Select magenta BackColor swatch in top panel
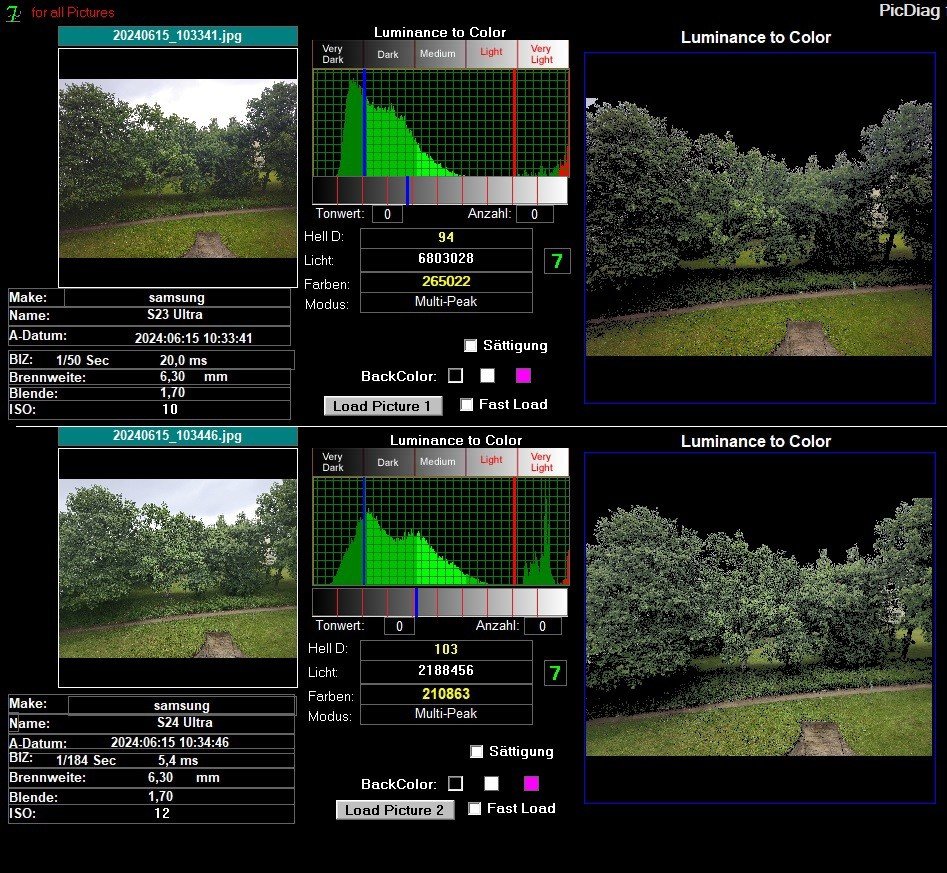947x873 pixels. click(523, 376)
